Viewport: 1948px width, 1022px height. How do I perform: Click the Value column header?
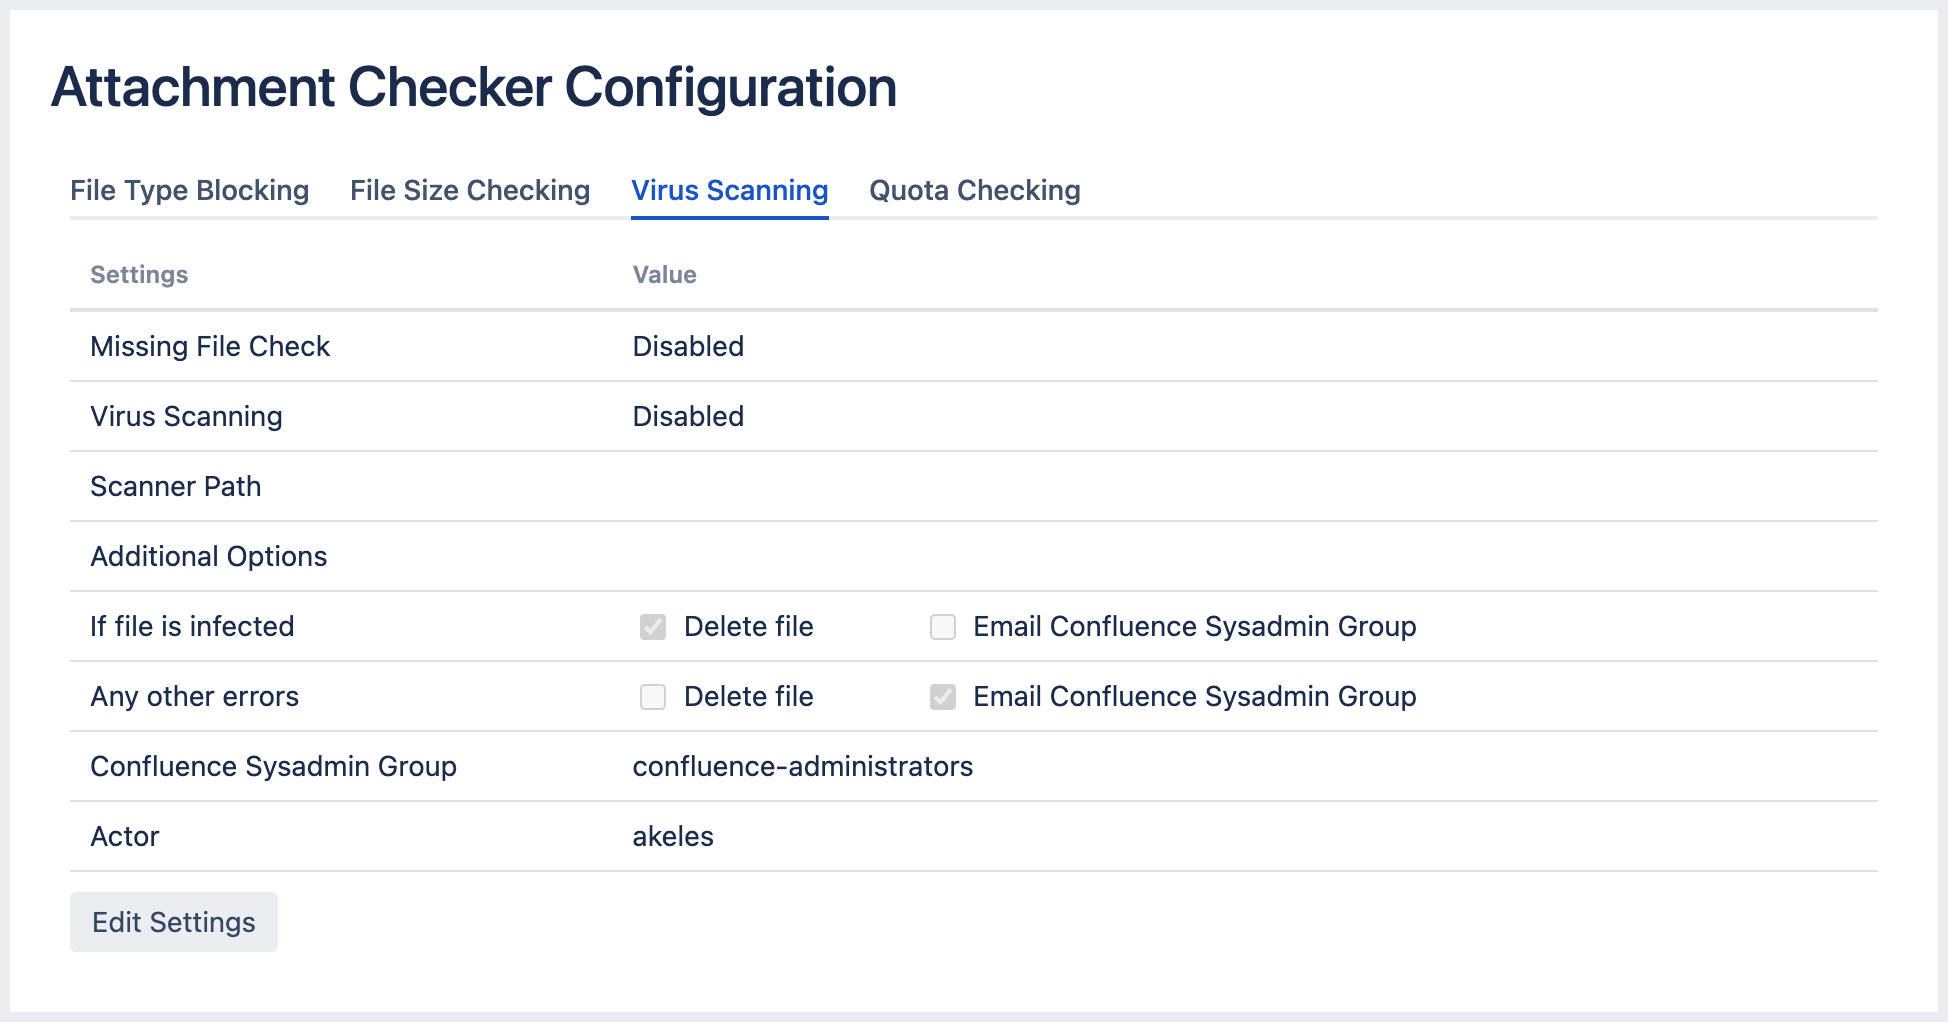point(664,275)
